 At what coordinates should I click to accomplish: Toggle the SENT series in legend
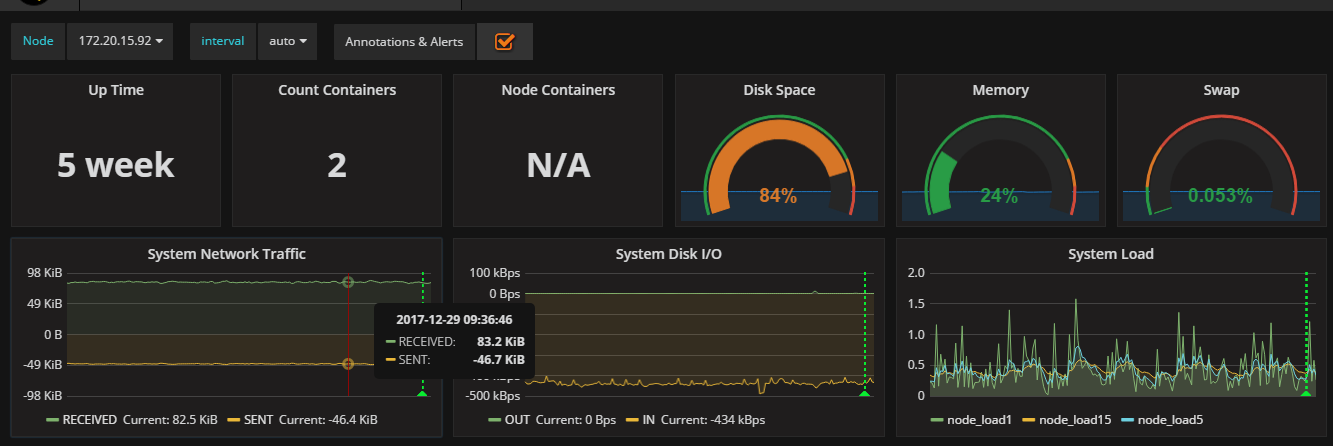click(258, 419)
